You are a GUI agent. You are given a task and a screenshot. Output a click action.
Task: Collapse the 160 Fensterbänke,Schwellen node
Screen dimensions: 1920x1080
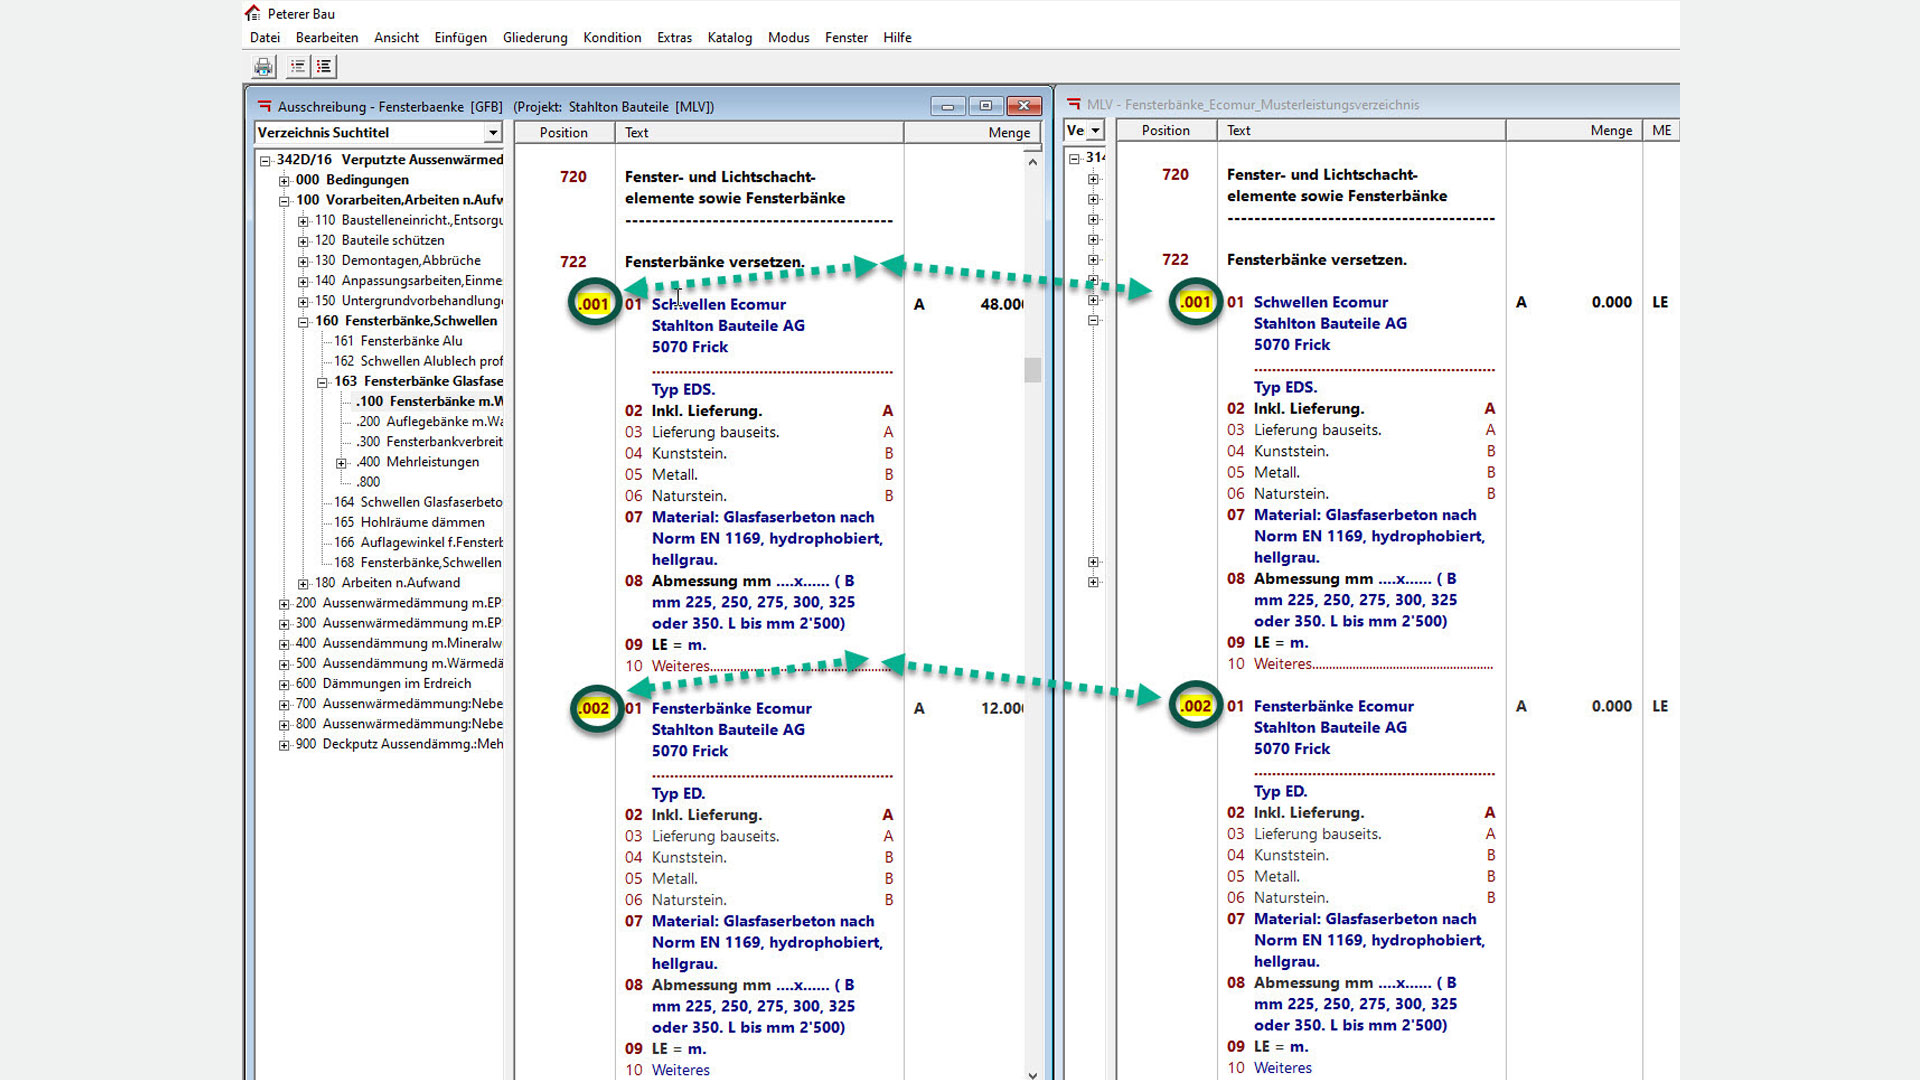pyautogui.click(x=303, y=321)
